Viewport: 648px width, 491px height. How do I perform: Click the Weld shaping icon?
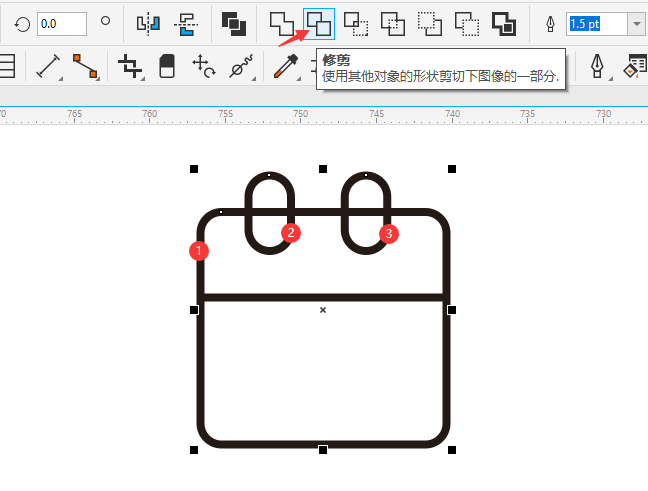tap(281, 24)
